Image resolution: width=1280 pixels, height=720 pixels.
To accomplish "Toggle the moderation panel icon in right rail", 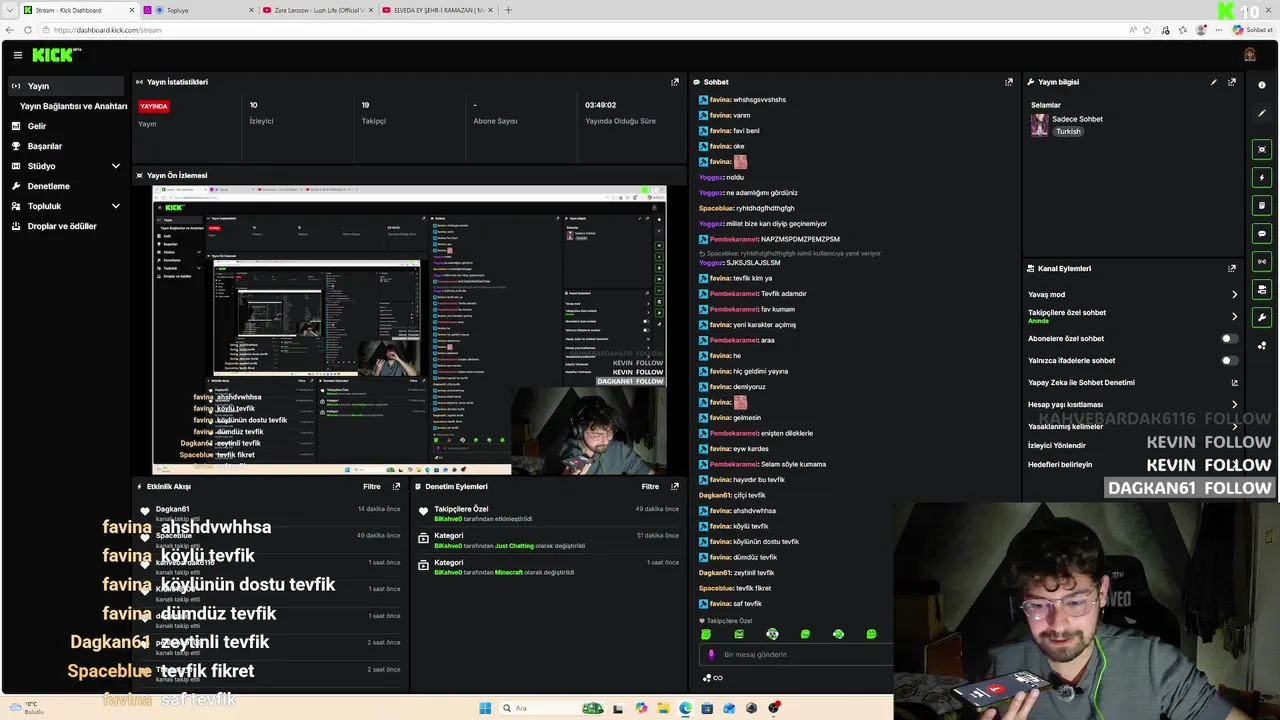I will click(1262, 289).
